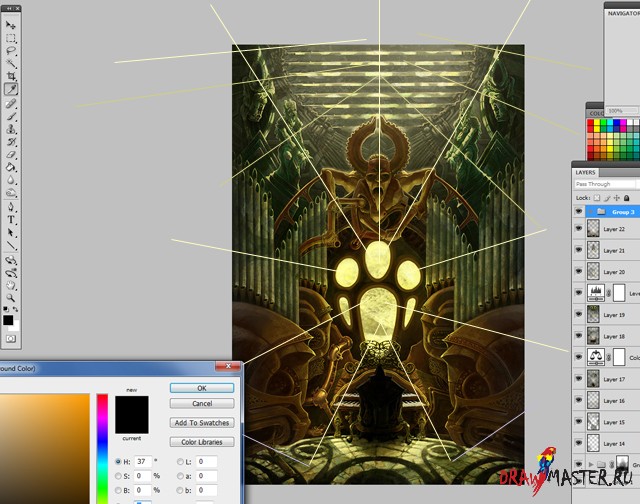Click the Add To Swatches button

202,423
